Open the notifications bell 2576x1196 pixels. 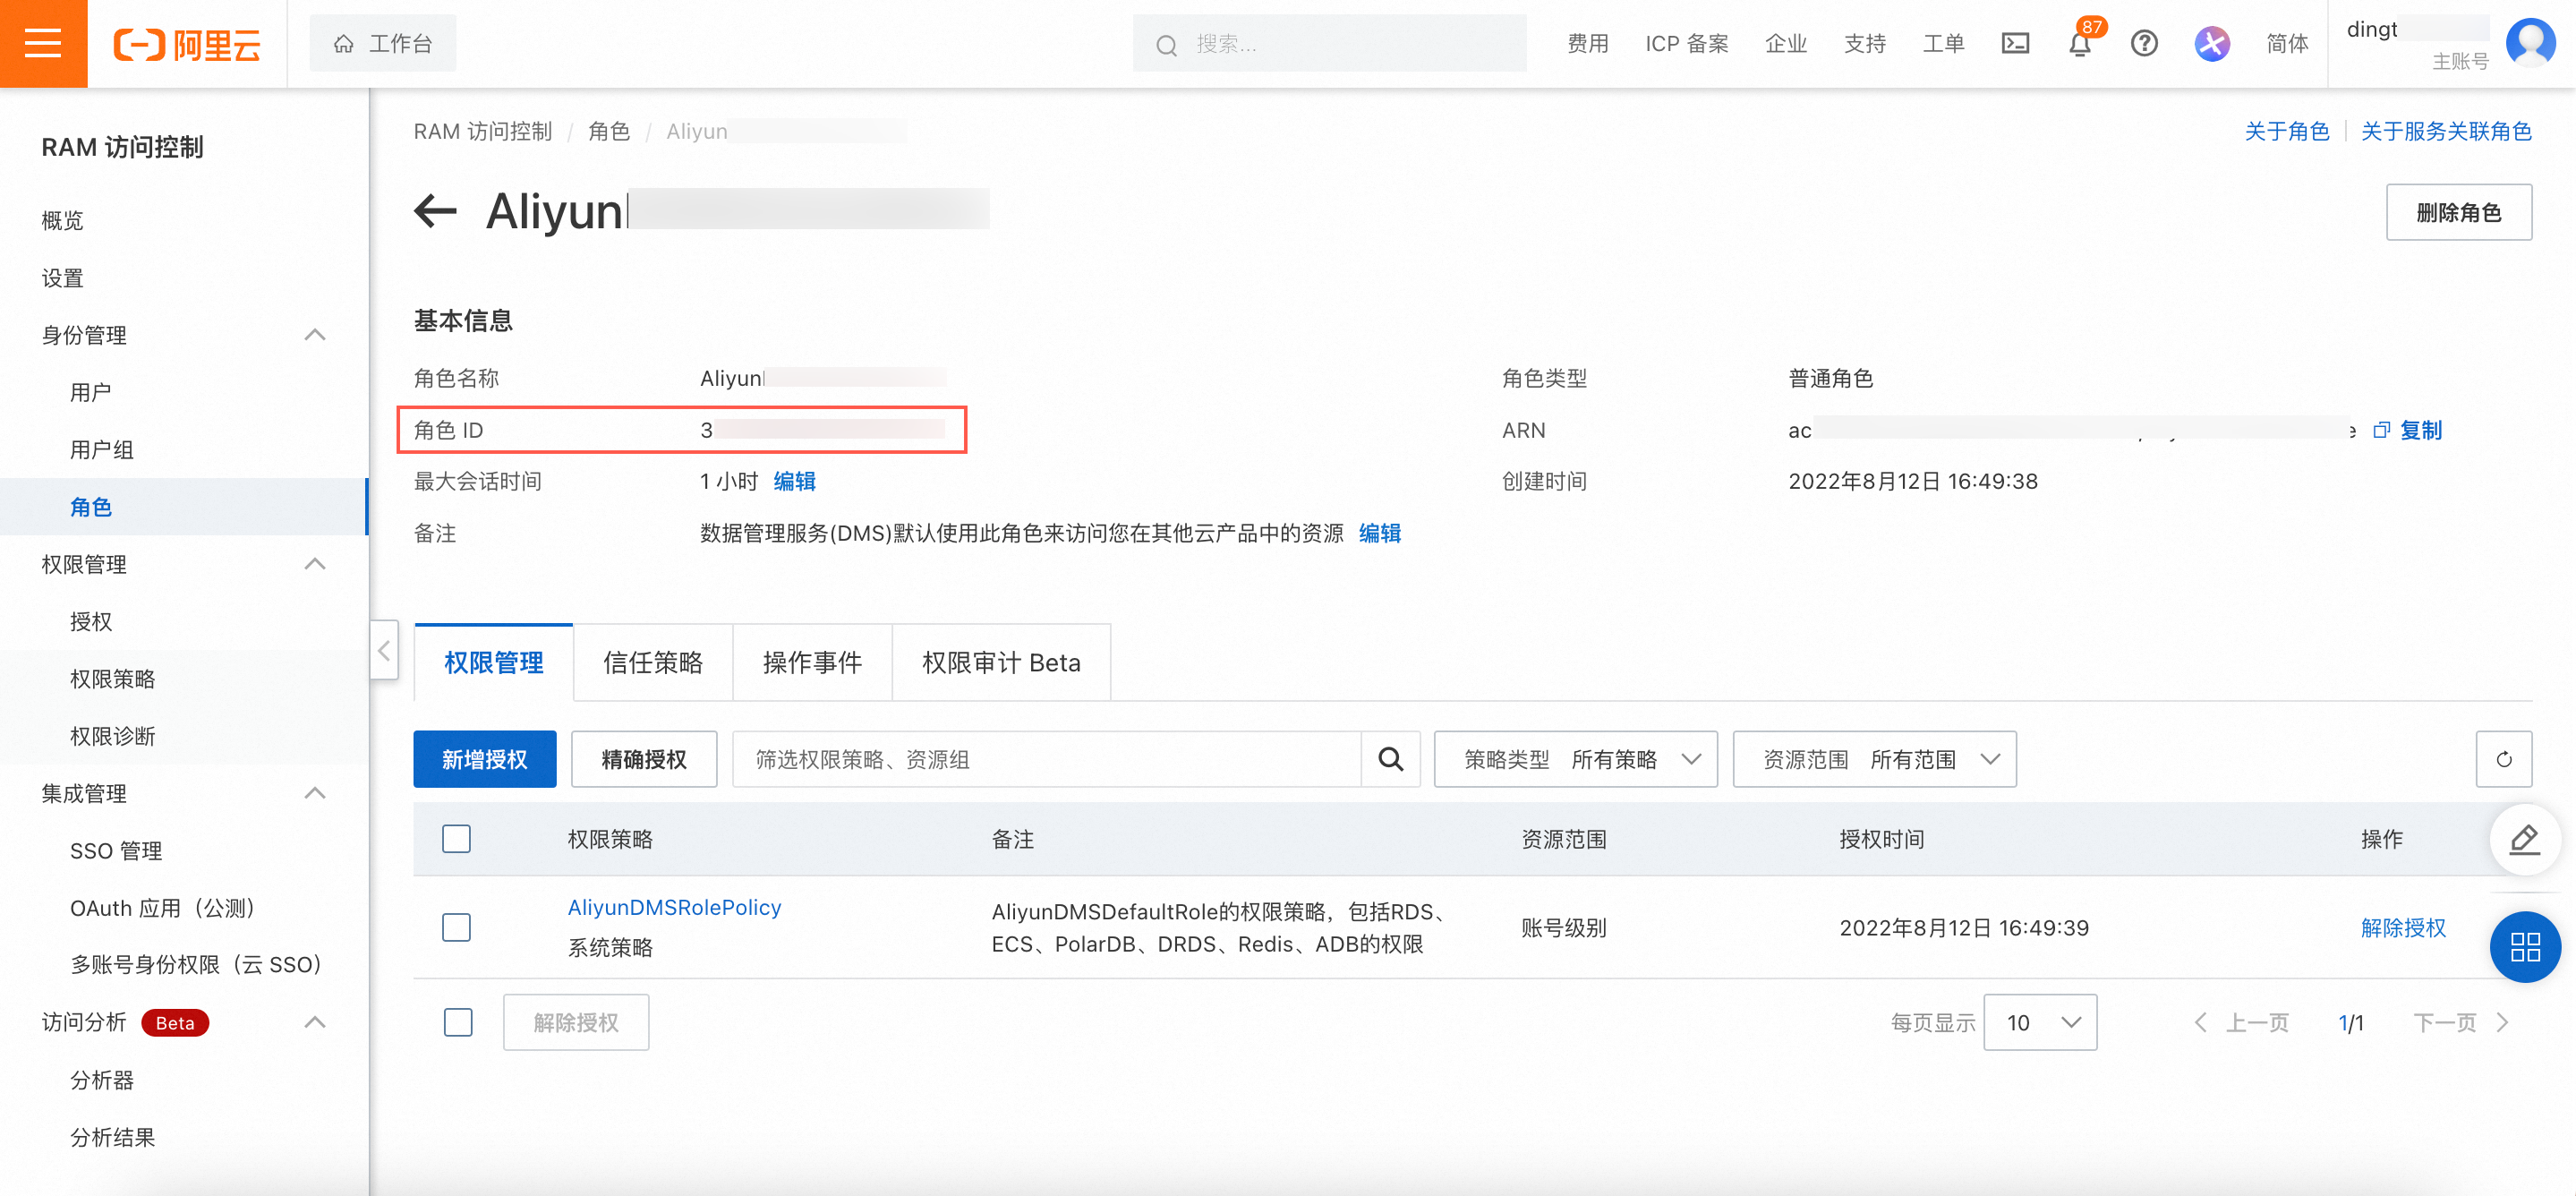[x=2079, y=44]
